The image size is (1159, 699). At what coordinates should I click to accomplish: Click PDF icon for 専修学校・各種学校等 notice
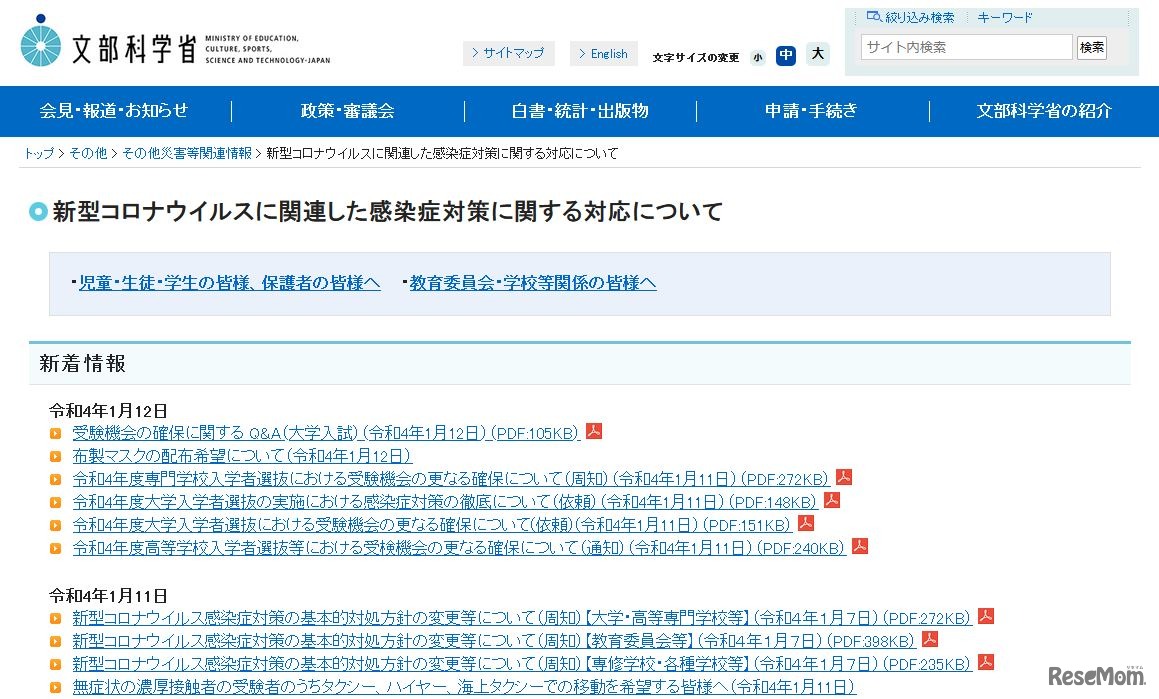986,662
